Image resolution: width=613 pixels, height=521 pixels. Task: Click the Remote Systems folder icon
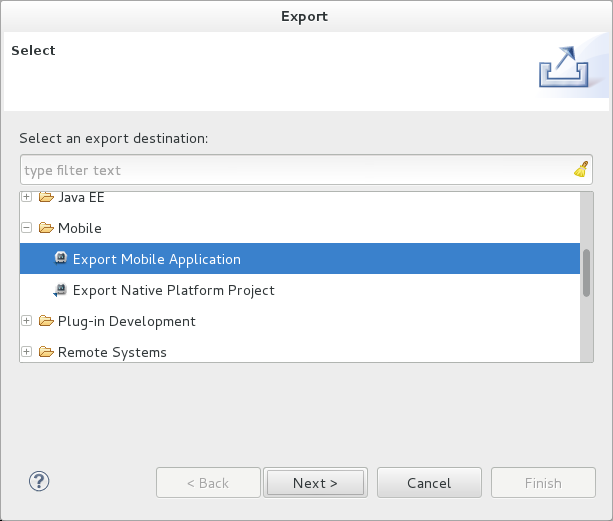46,352
